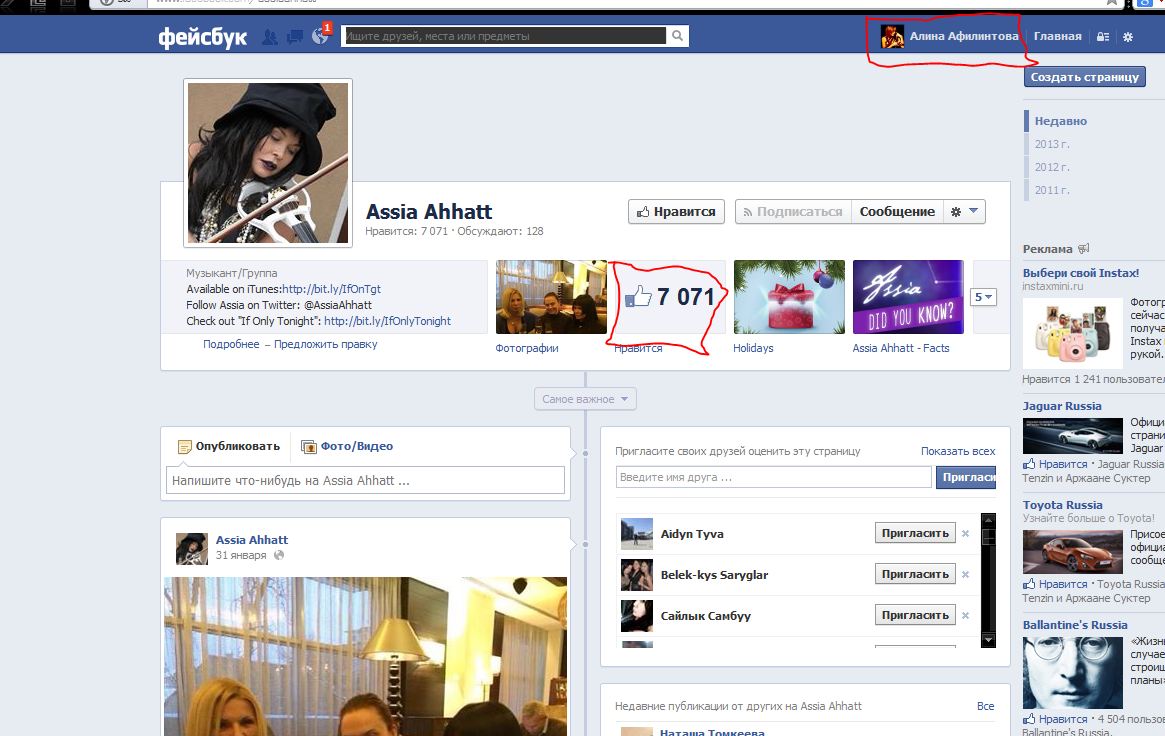Click in the Facebook search field
The height and width of the screenshot is (736, 1165).
pyautogui.click(x=504, y=36)
